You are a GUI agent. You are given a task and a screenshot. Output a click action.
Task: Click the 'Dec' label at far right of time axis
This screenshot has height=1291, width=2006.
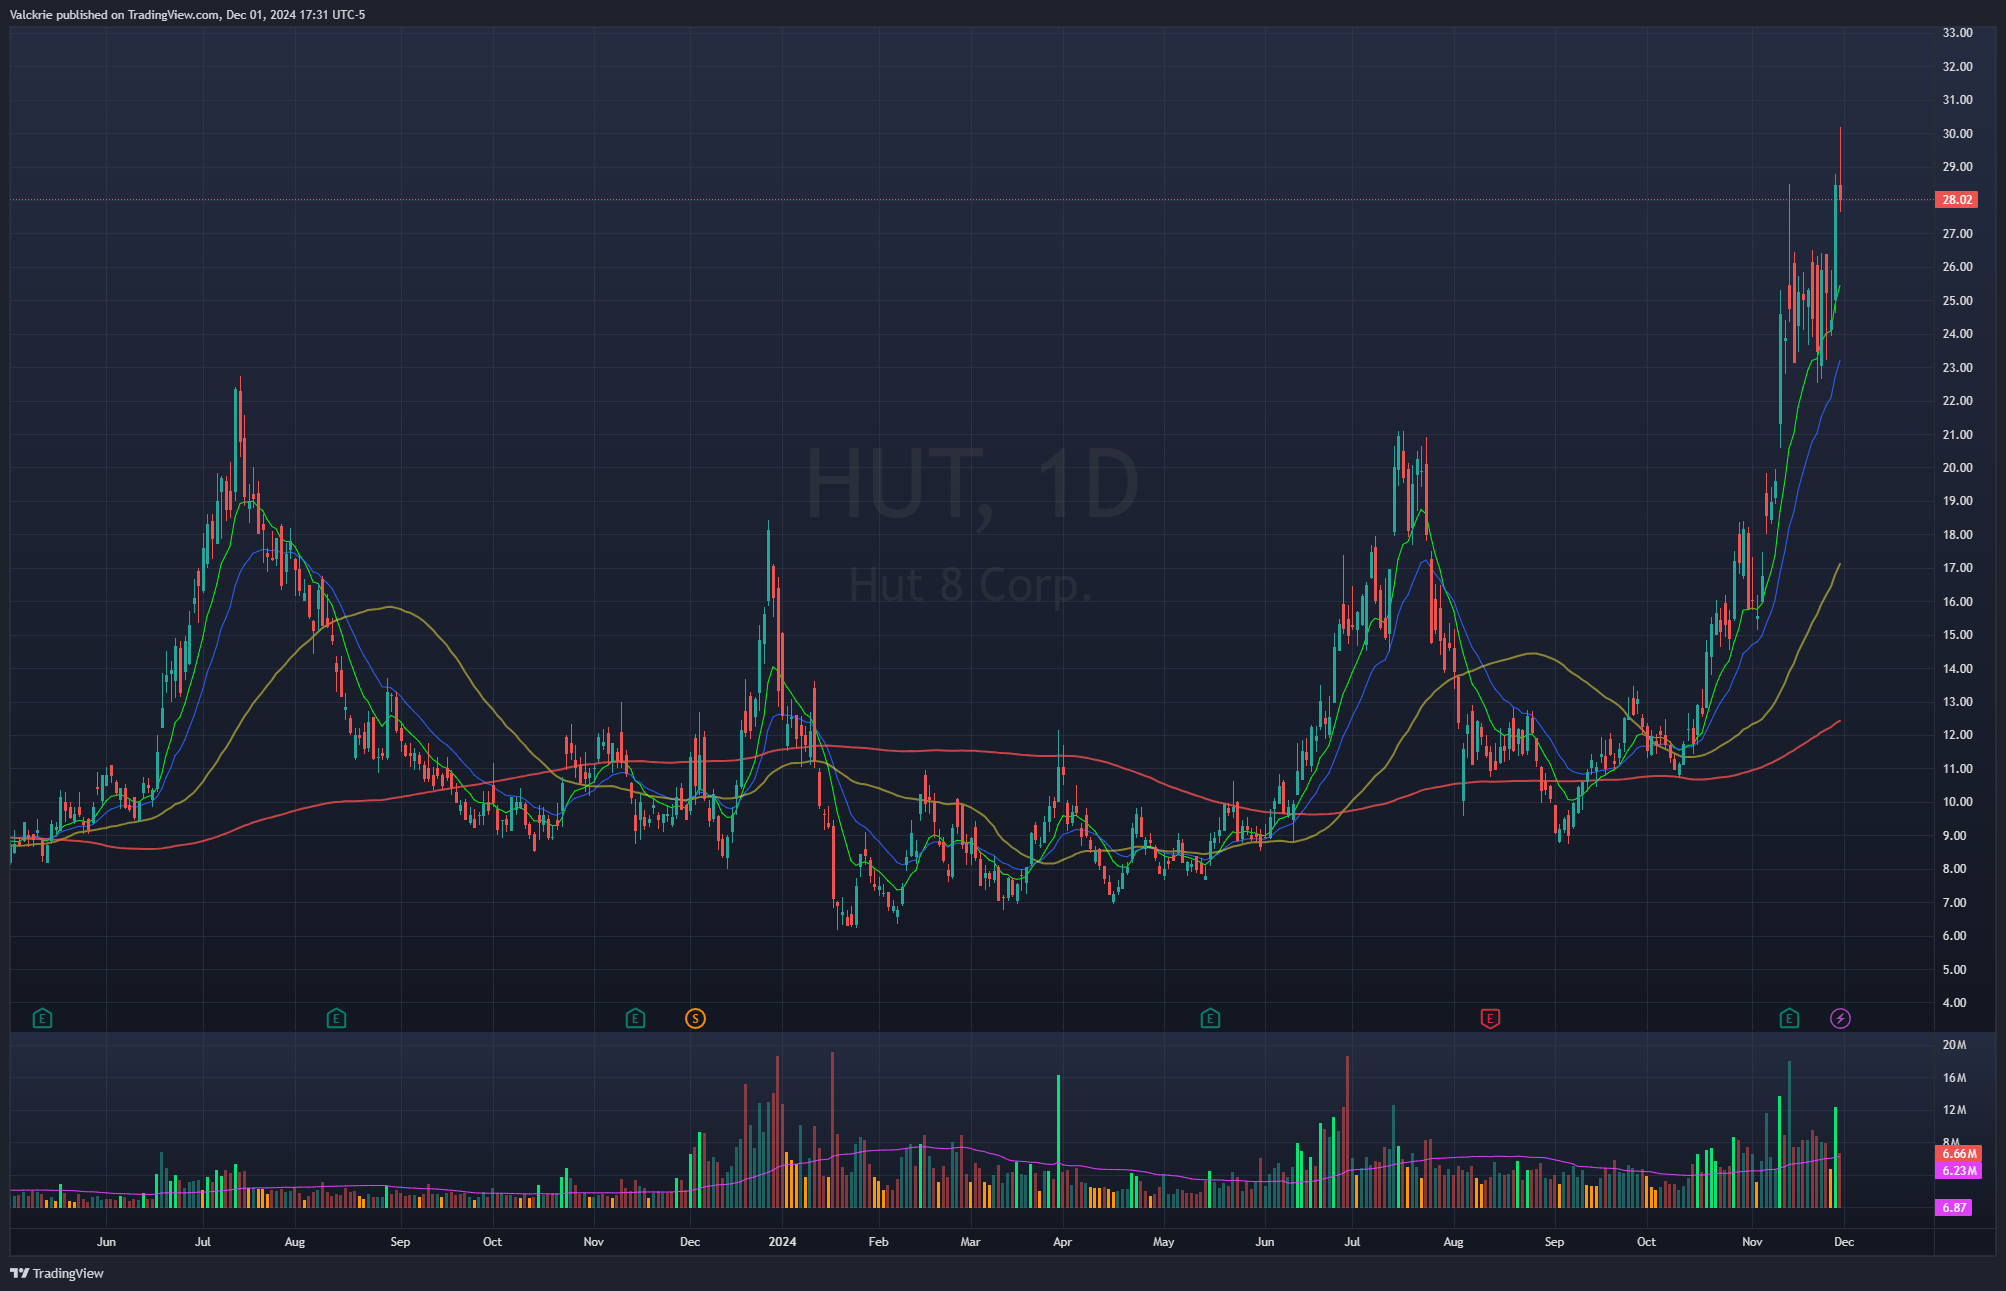click(1844, 1242)
